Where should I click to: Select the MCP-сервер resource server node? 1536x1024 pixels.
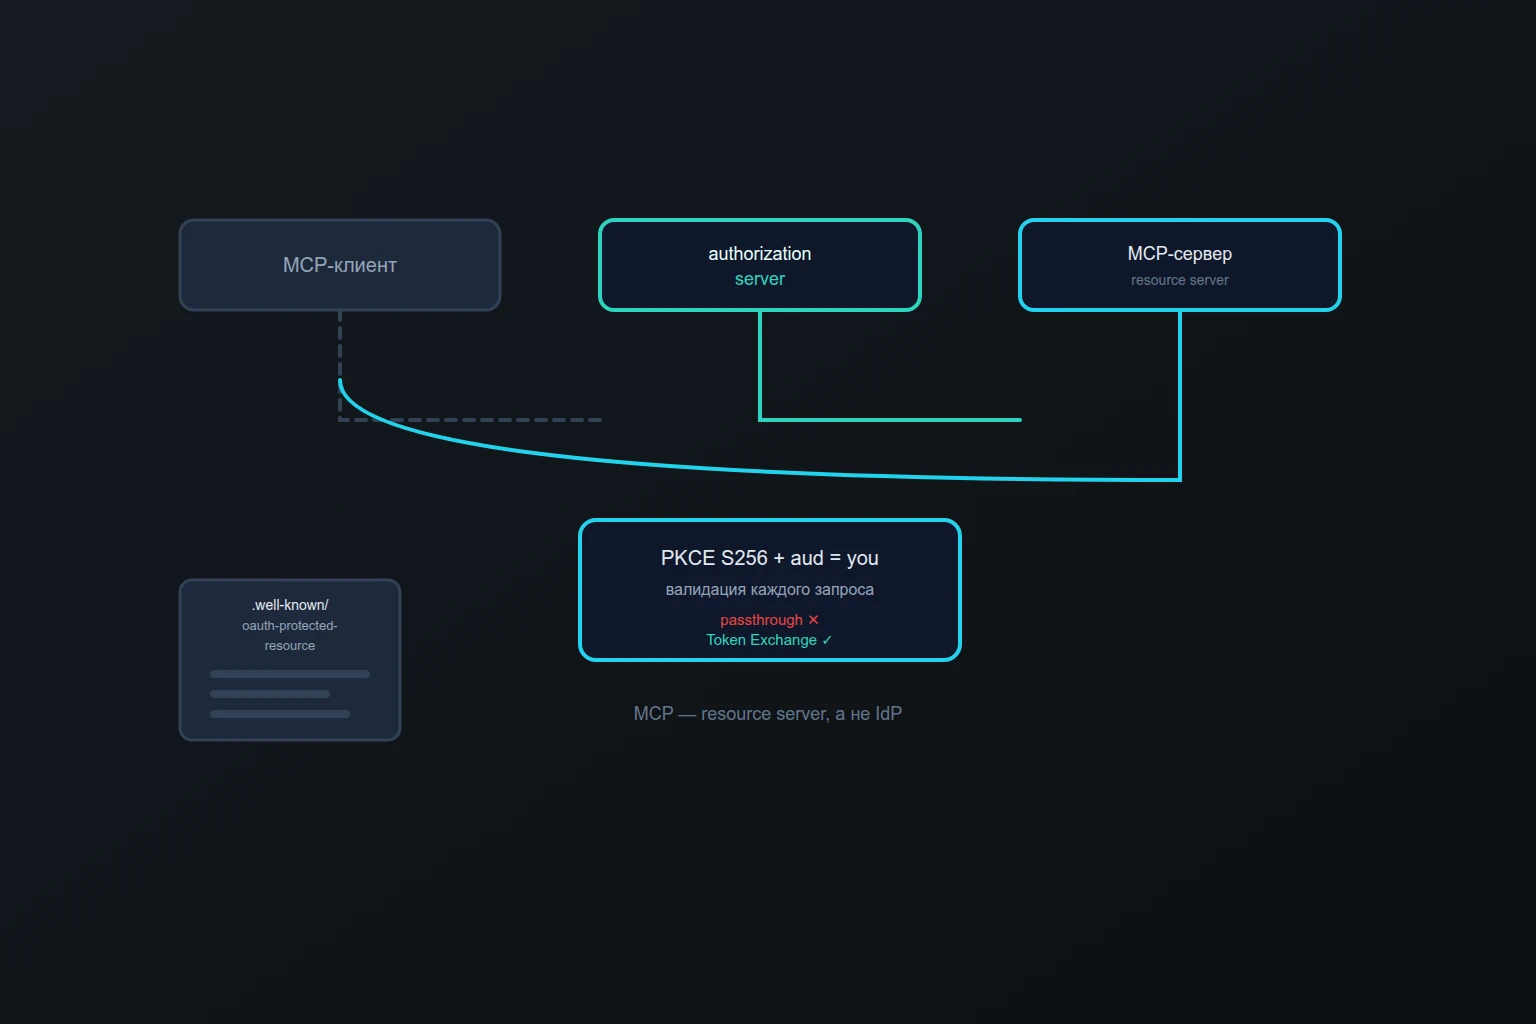tap(1180, 265)
